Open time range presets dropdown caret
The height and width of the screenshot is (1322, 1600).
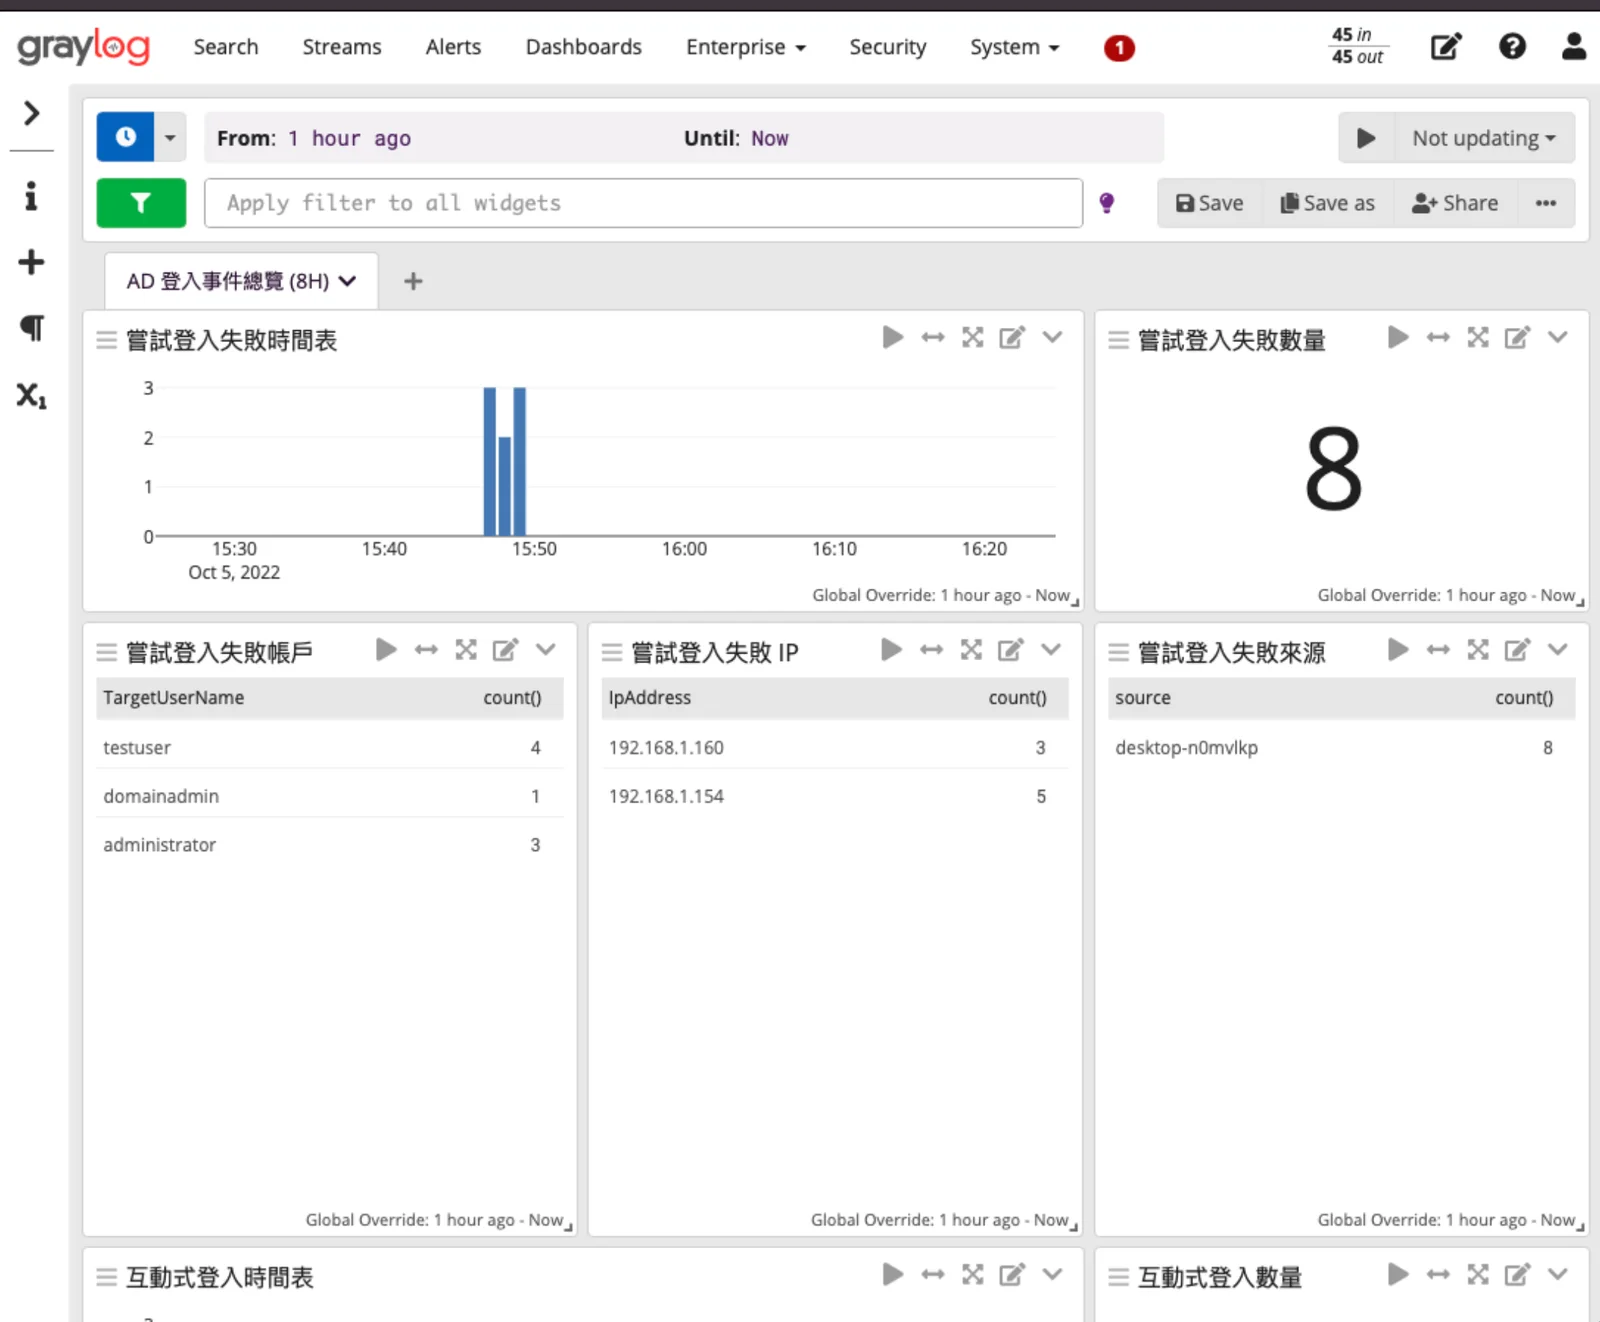click(x=170, y=137)
